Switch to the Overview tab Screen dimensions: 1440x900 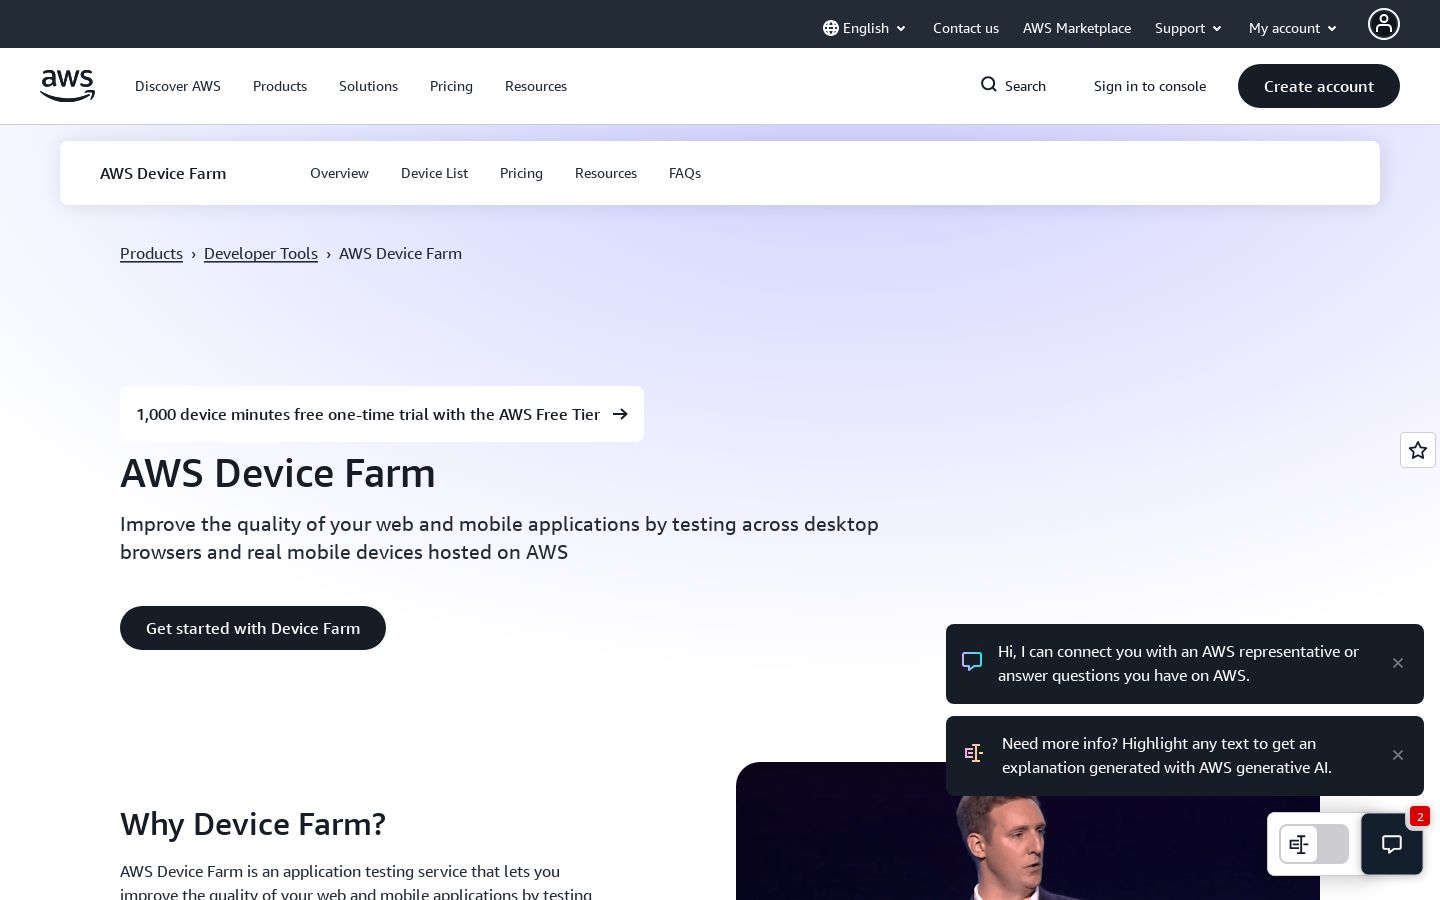pyautogui.click(x=339, y=173)
